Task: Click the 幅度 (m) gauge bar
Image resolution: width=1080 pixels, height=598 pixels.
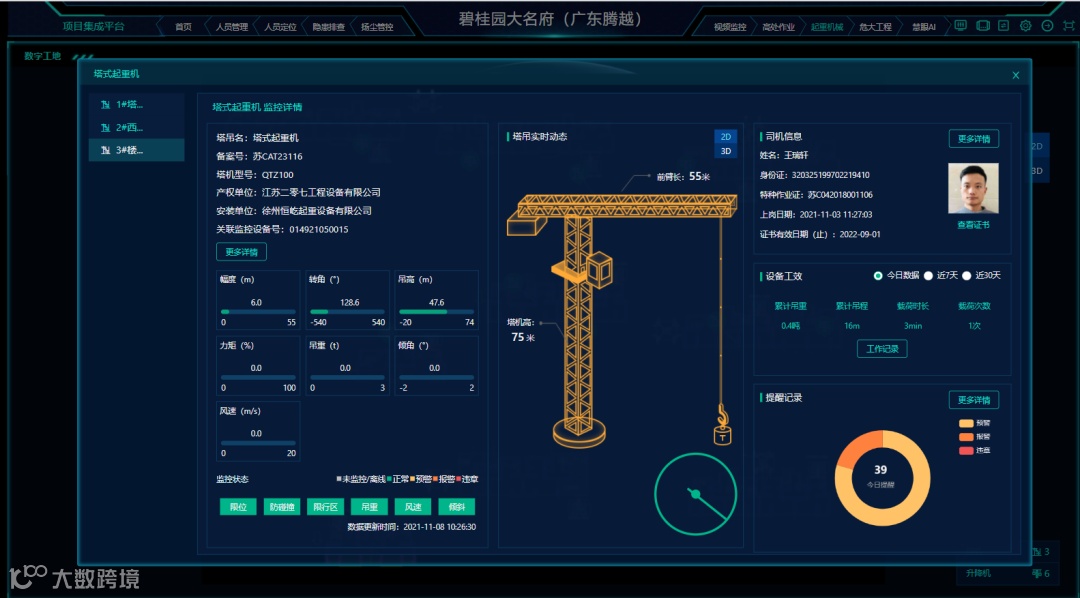Action: click(258, 312)
